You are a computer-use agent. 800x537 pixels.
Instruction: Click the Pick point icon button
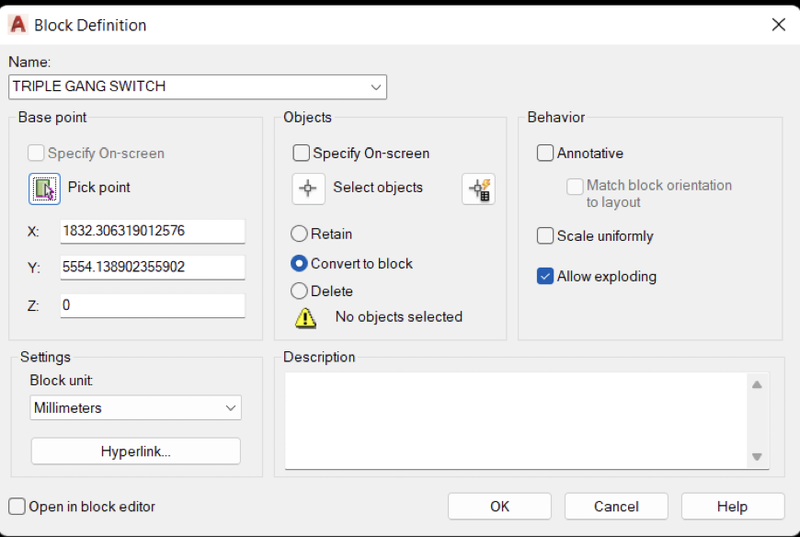point(44,189)
